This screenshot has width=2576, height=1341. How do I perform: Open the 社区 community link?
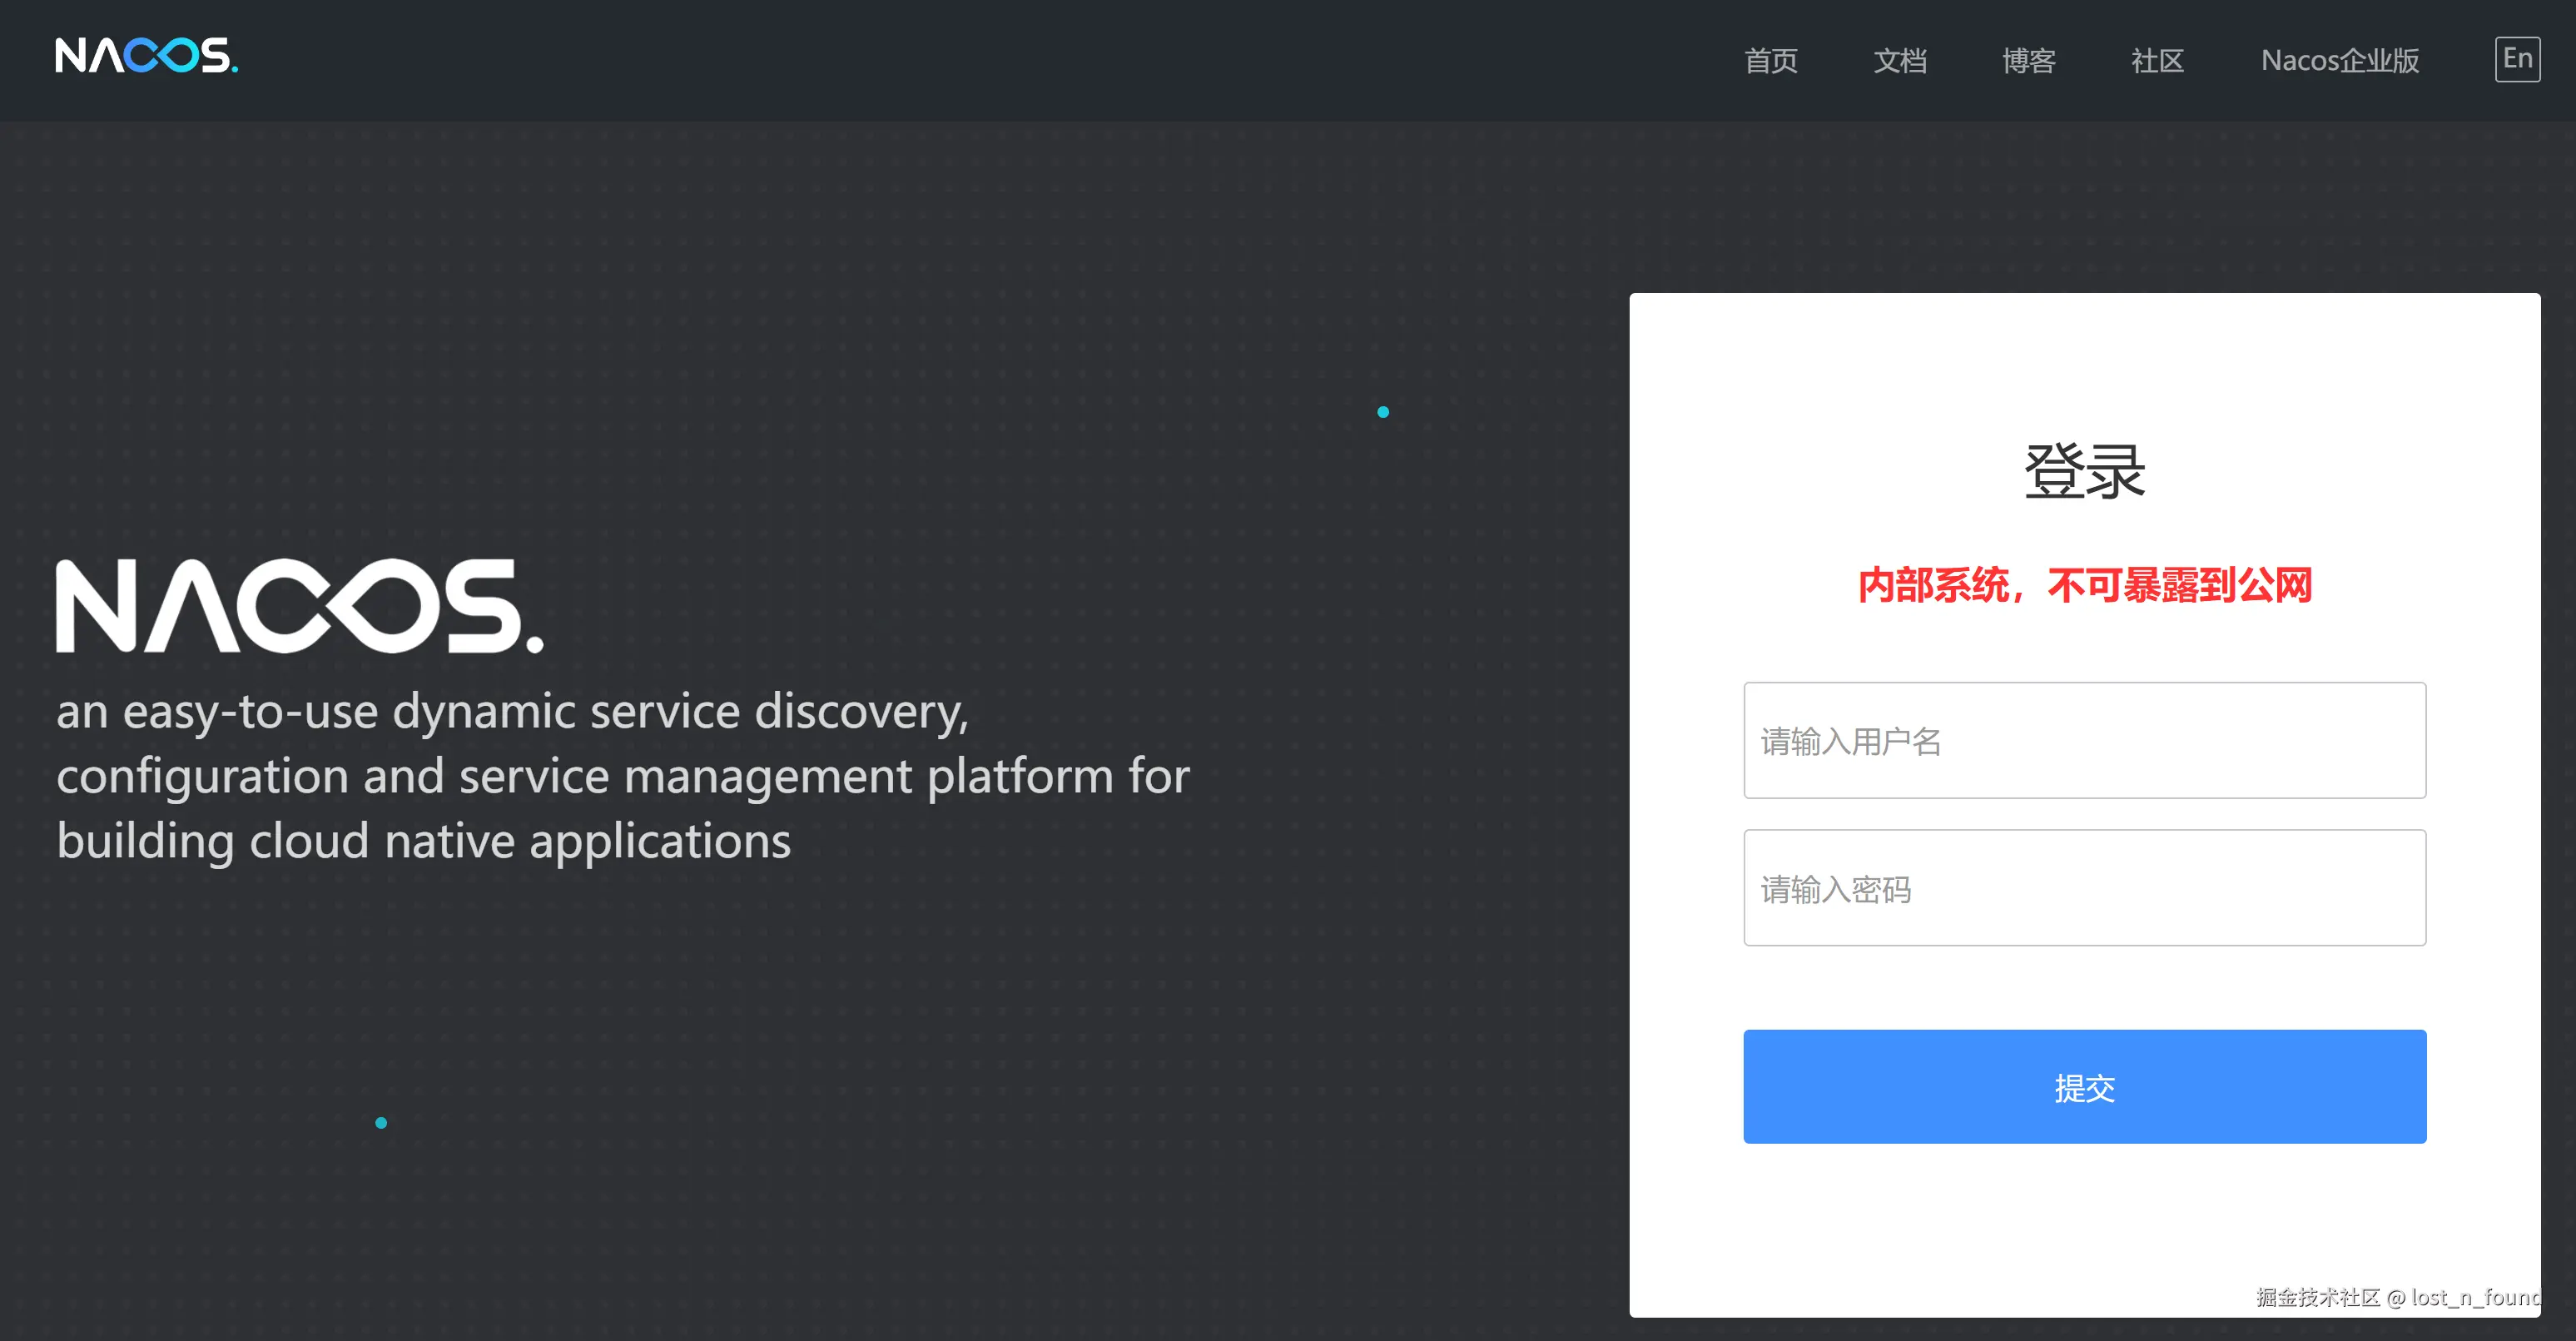pos(2157,61)
